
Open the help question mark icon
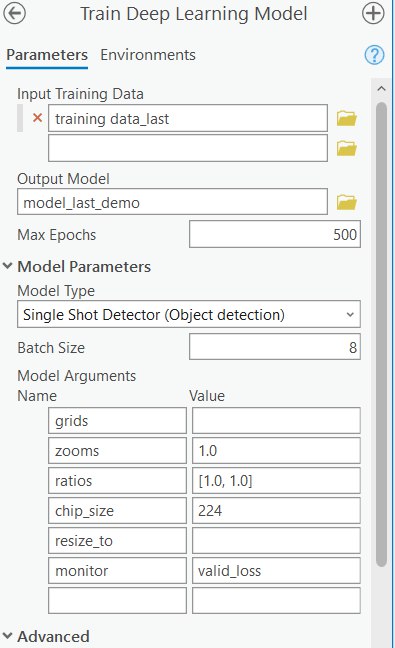click(x=374, y=55)
